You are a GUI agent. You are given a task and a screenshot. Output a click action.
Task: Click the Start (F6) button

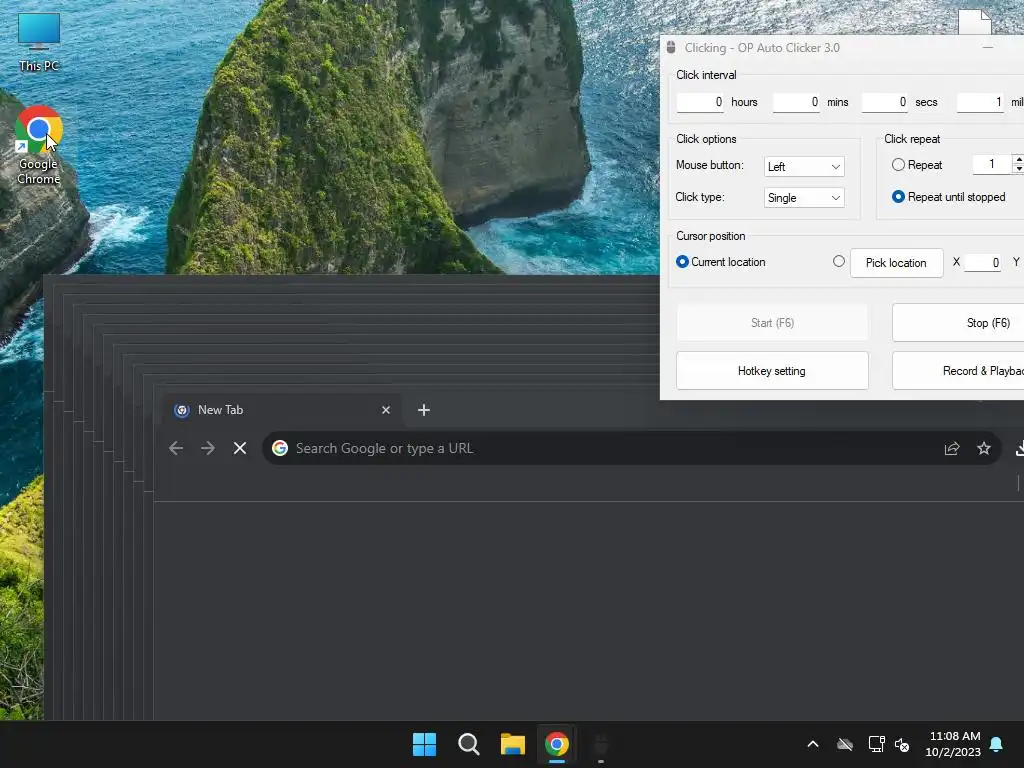tap(772, 323)
